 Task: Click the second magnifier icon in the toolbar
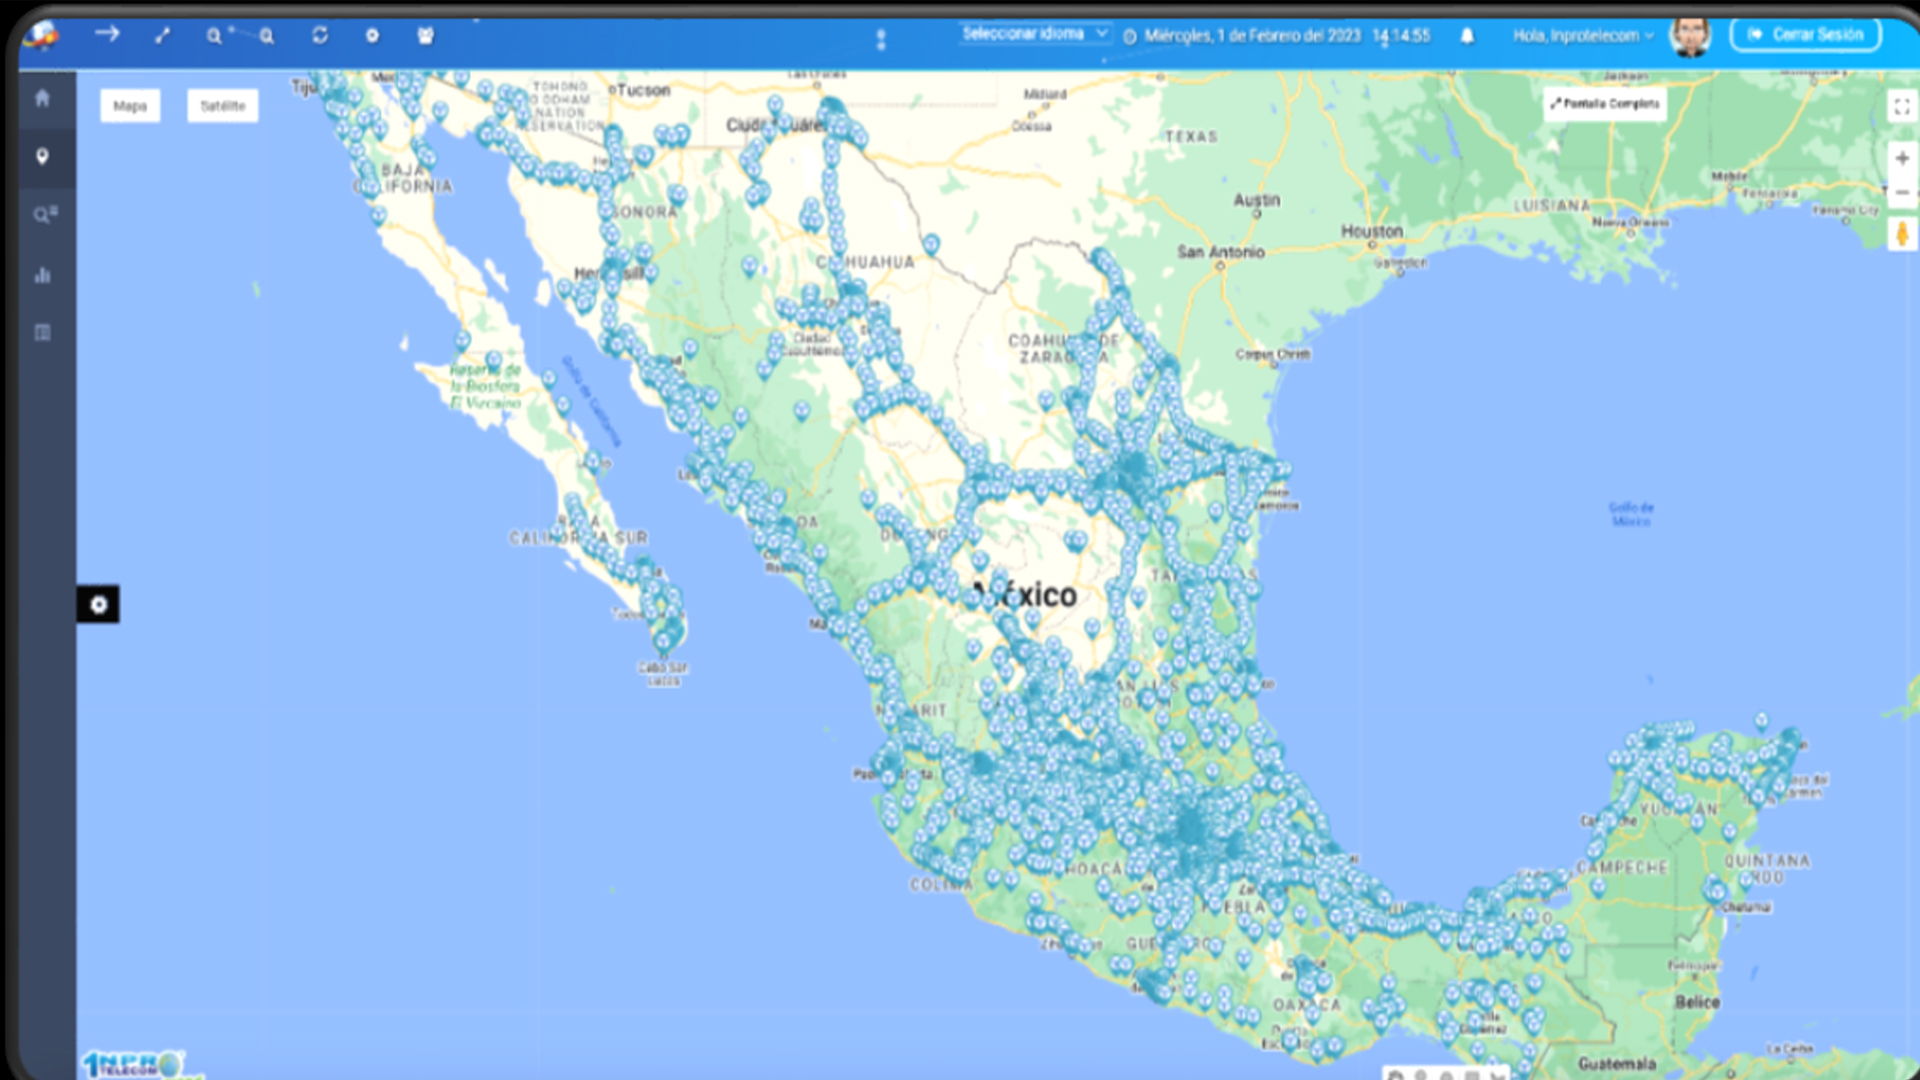(x=267, y=36)
